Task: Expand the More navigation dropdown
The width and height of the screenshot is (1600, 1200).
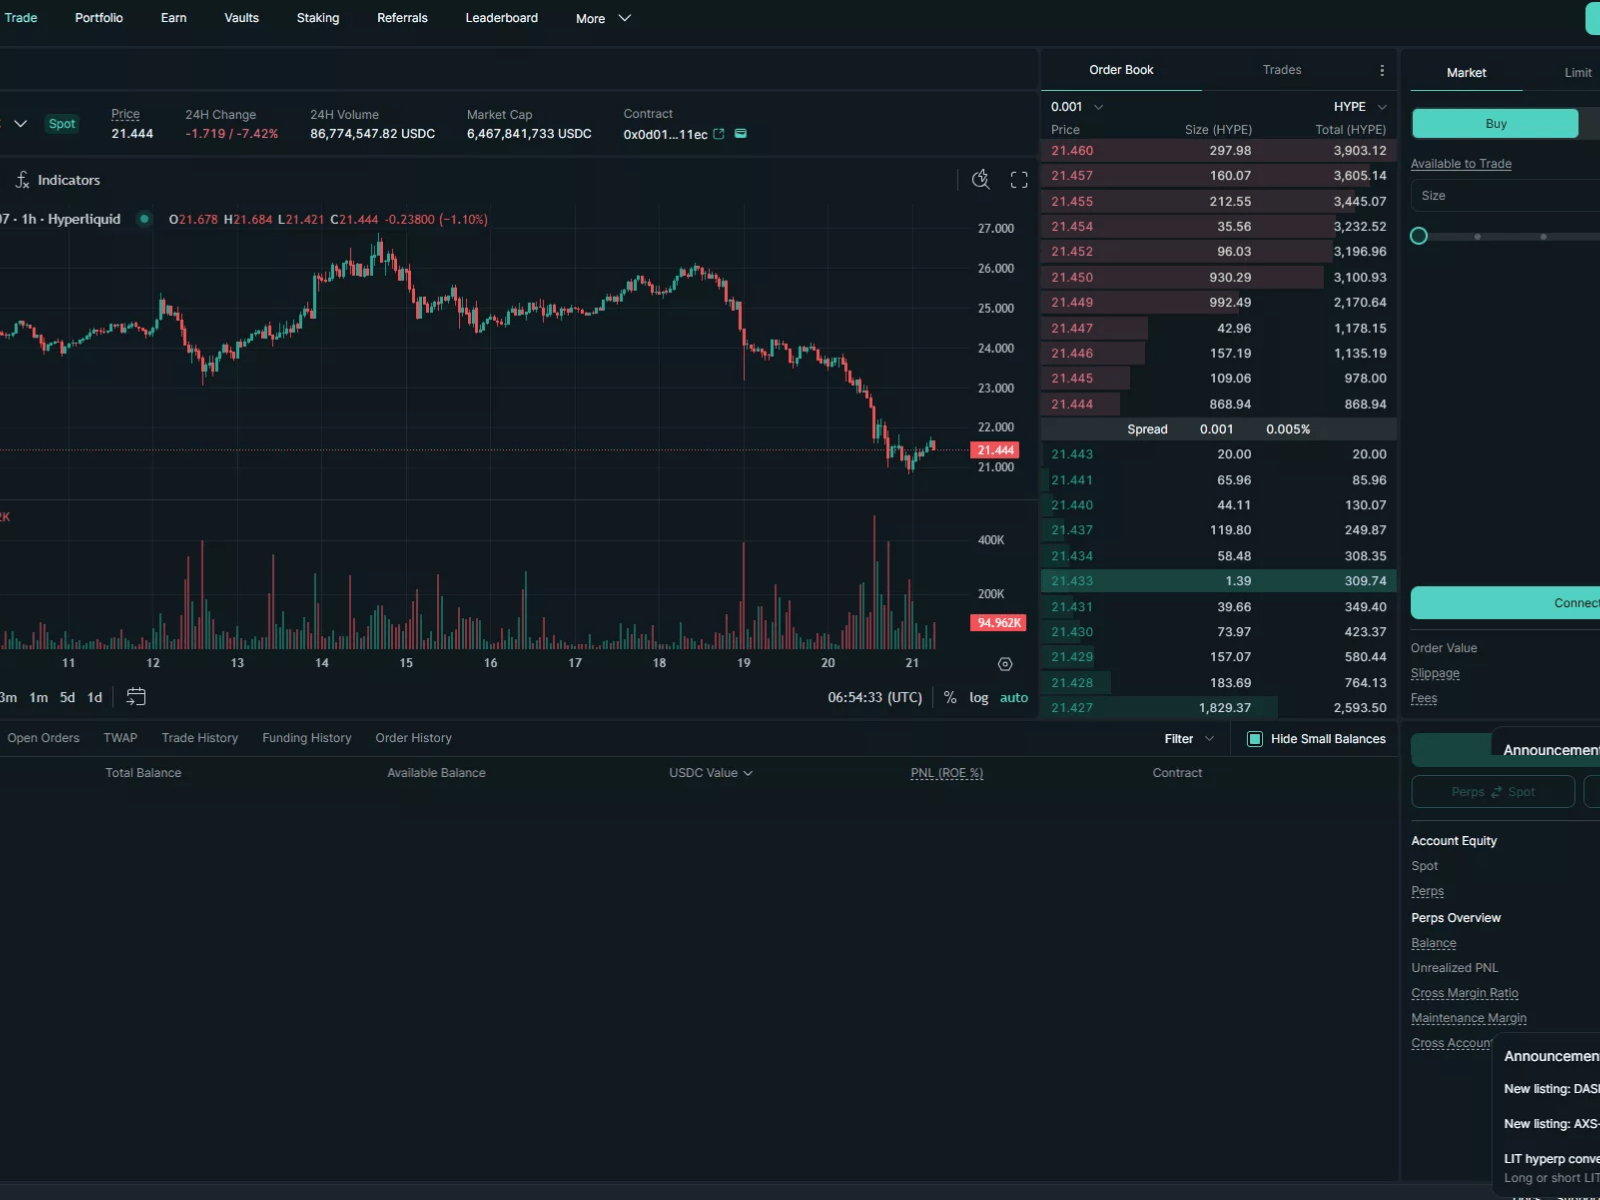Action: pyautogui.click(x=603, y=18)
